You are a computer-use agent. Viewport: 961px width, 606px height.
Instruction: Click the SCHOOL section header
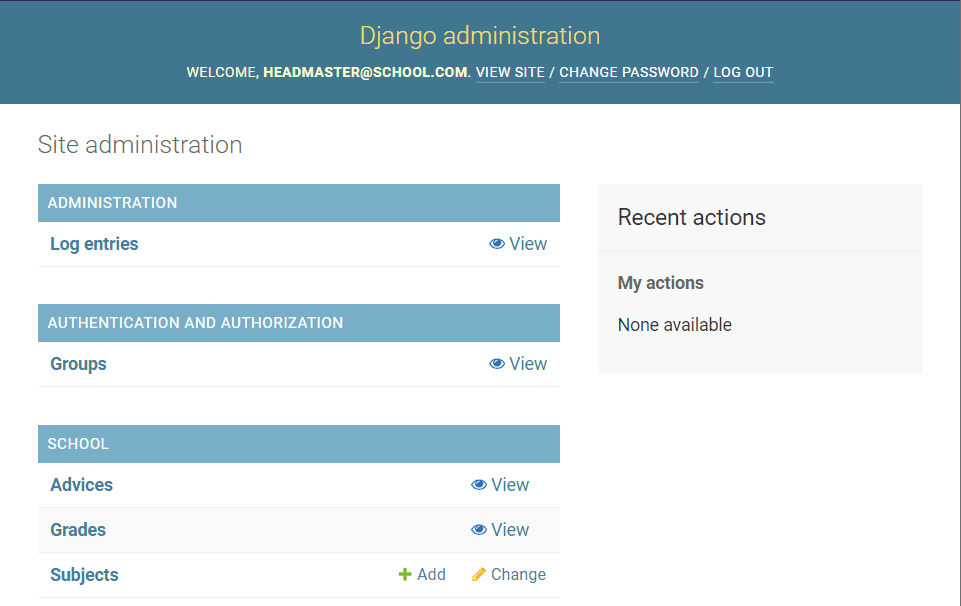(78, 444)
